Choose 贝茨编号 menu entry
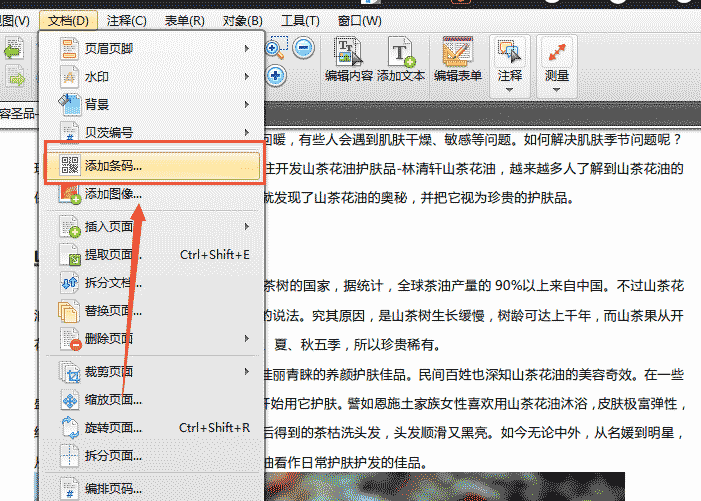The width and height of the screenshot is (701, 501). click(152, 132)
